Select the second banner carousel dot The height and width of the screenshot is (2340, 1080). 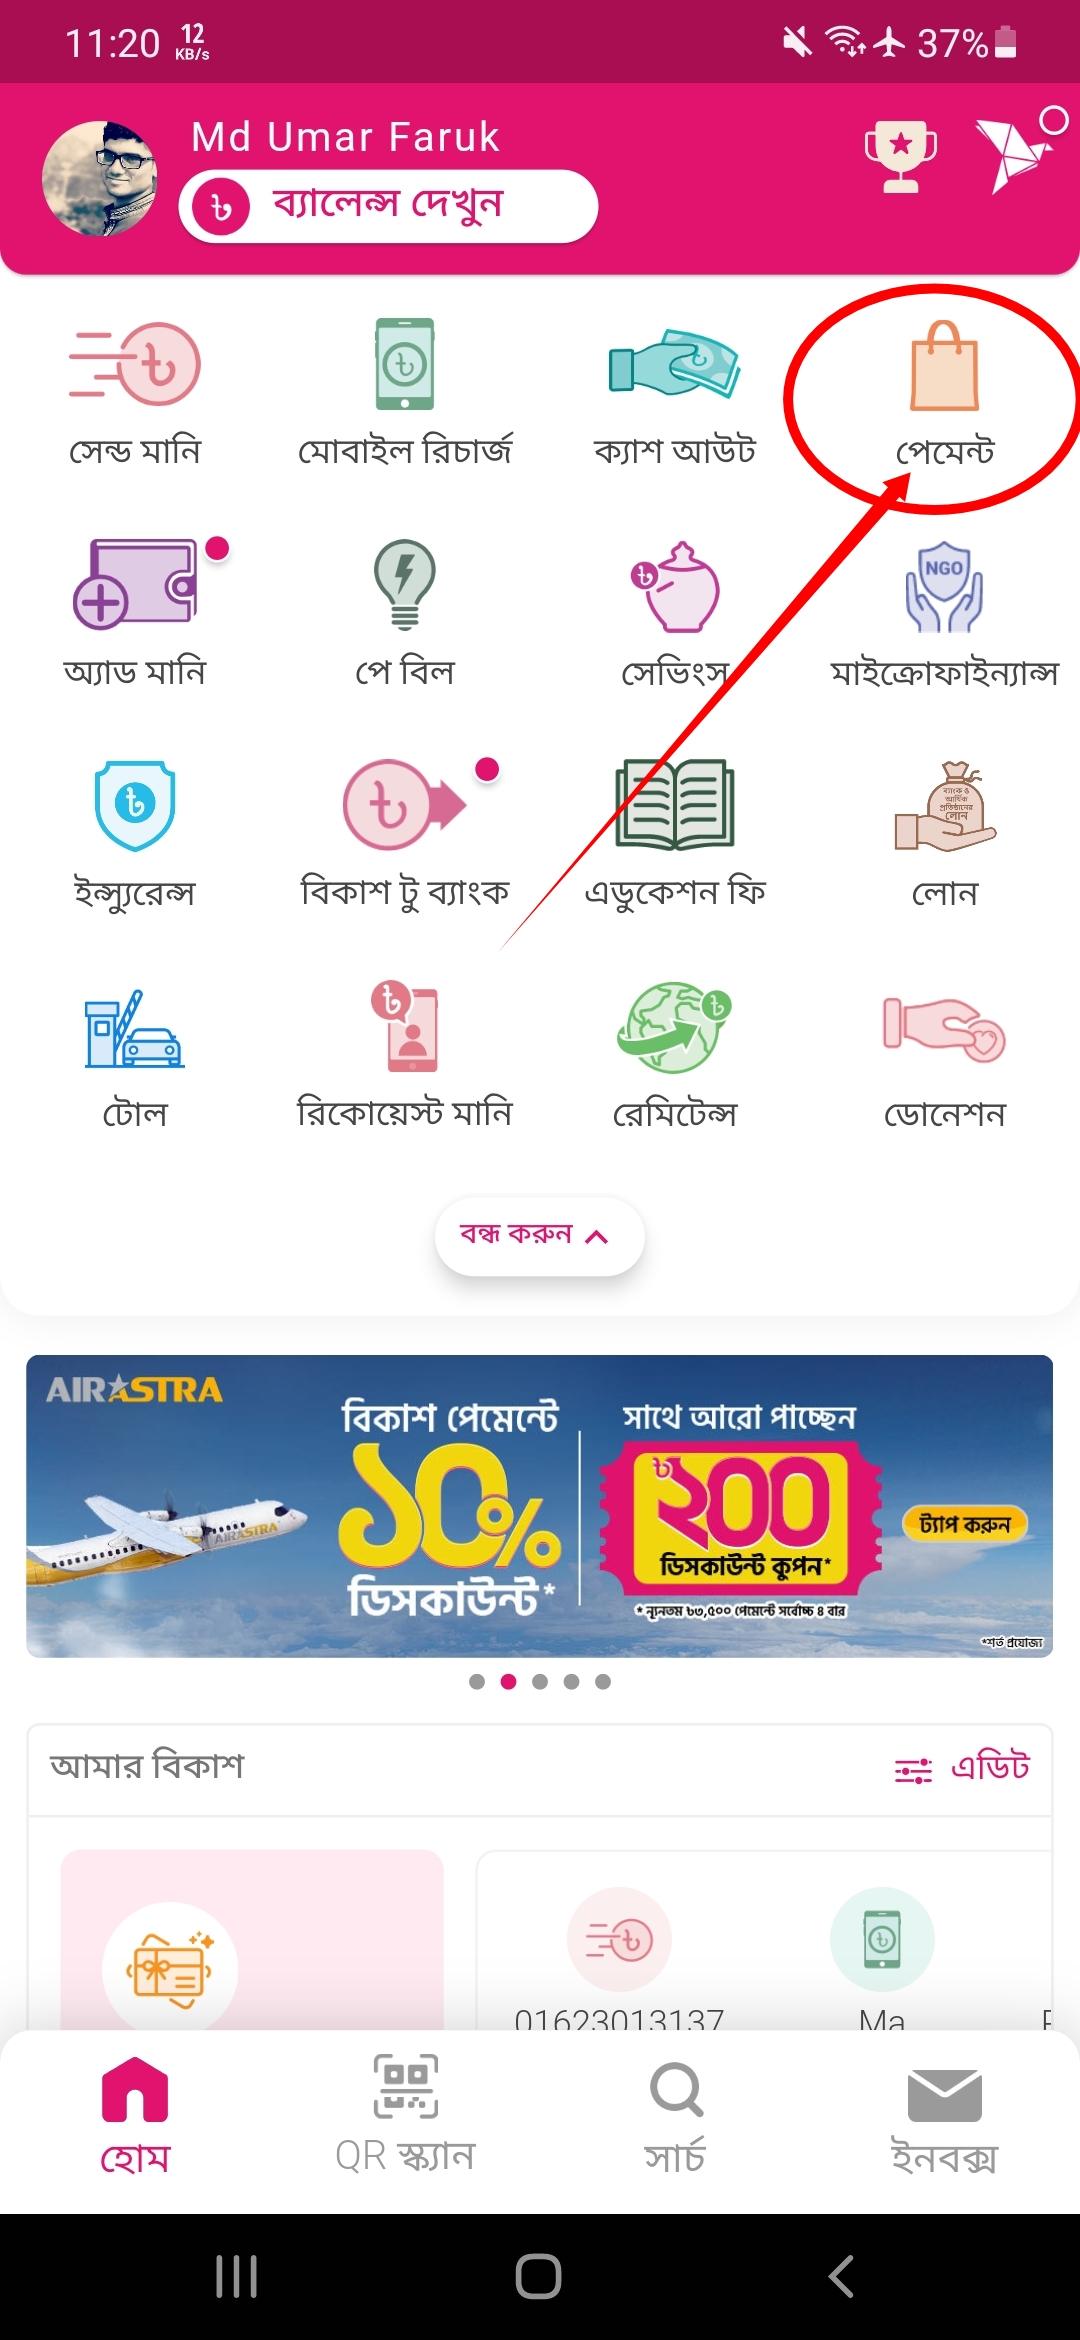click(508, 1681)
